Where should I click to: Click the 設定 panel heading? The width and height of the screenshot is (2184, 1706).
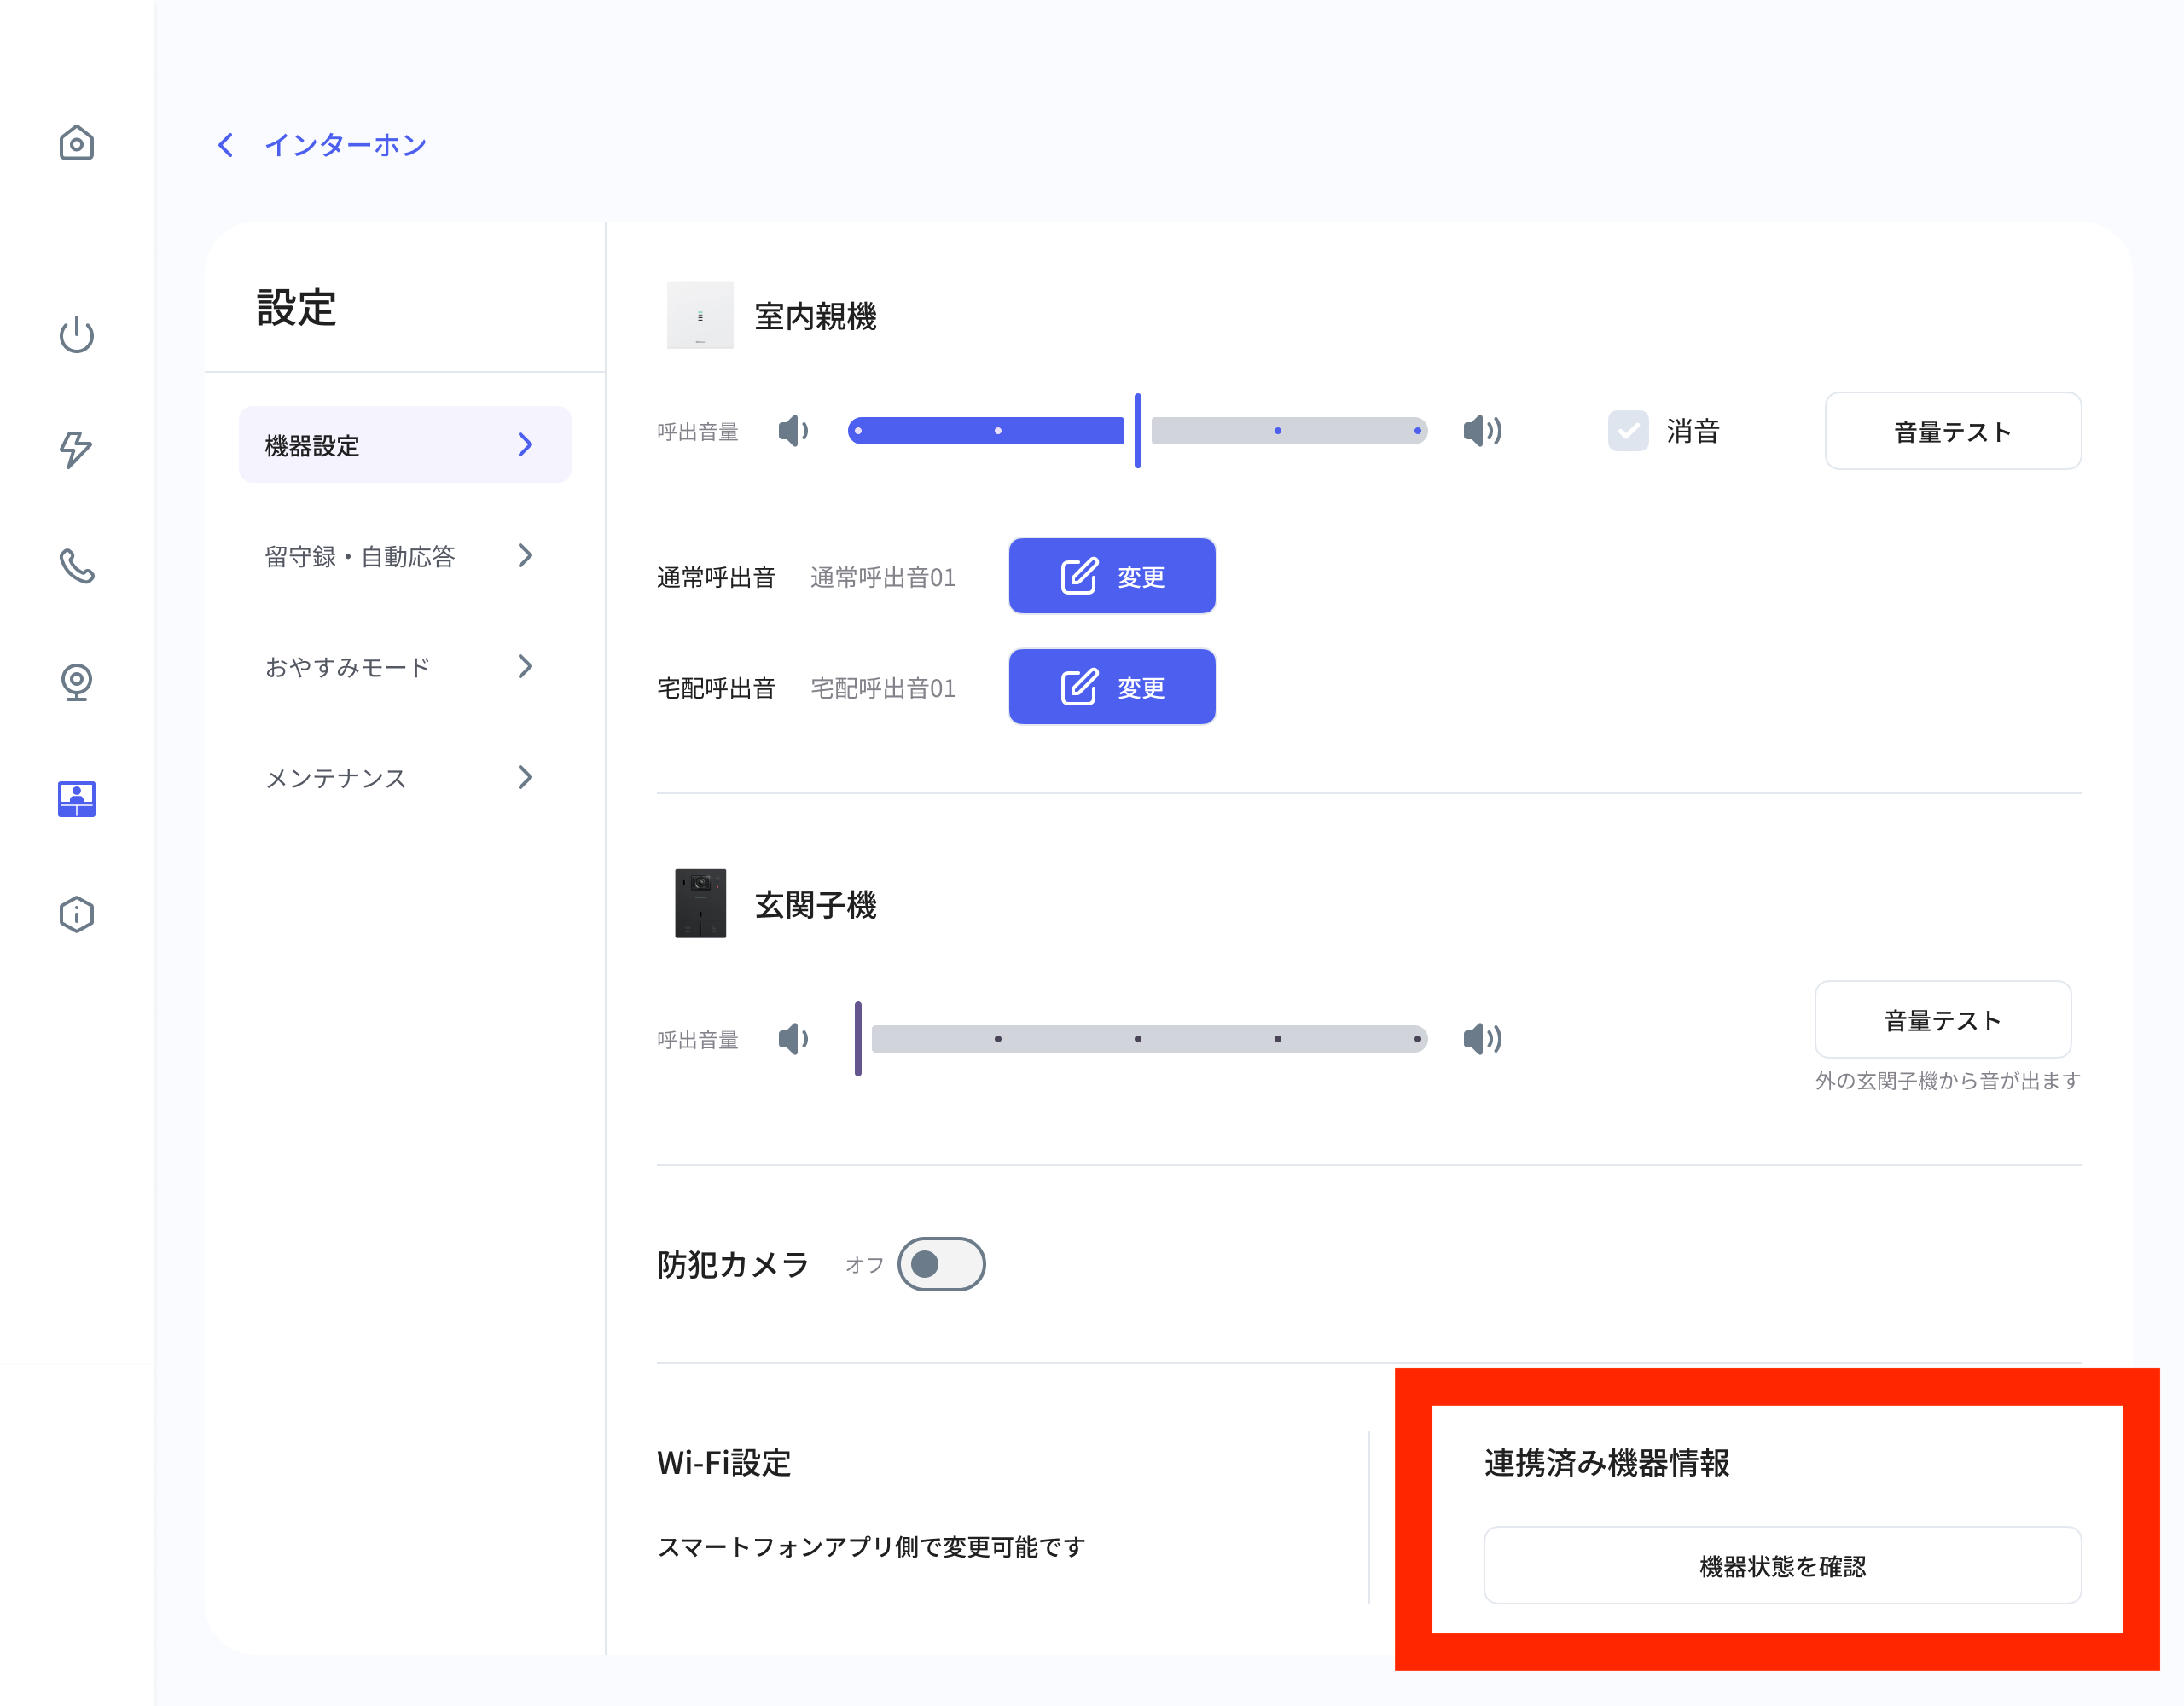point(297,307)
